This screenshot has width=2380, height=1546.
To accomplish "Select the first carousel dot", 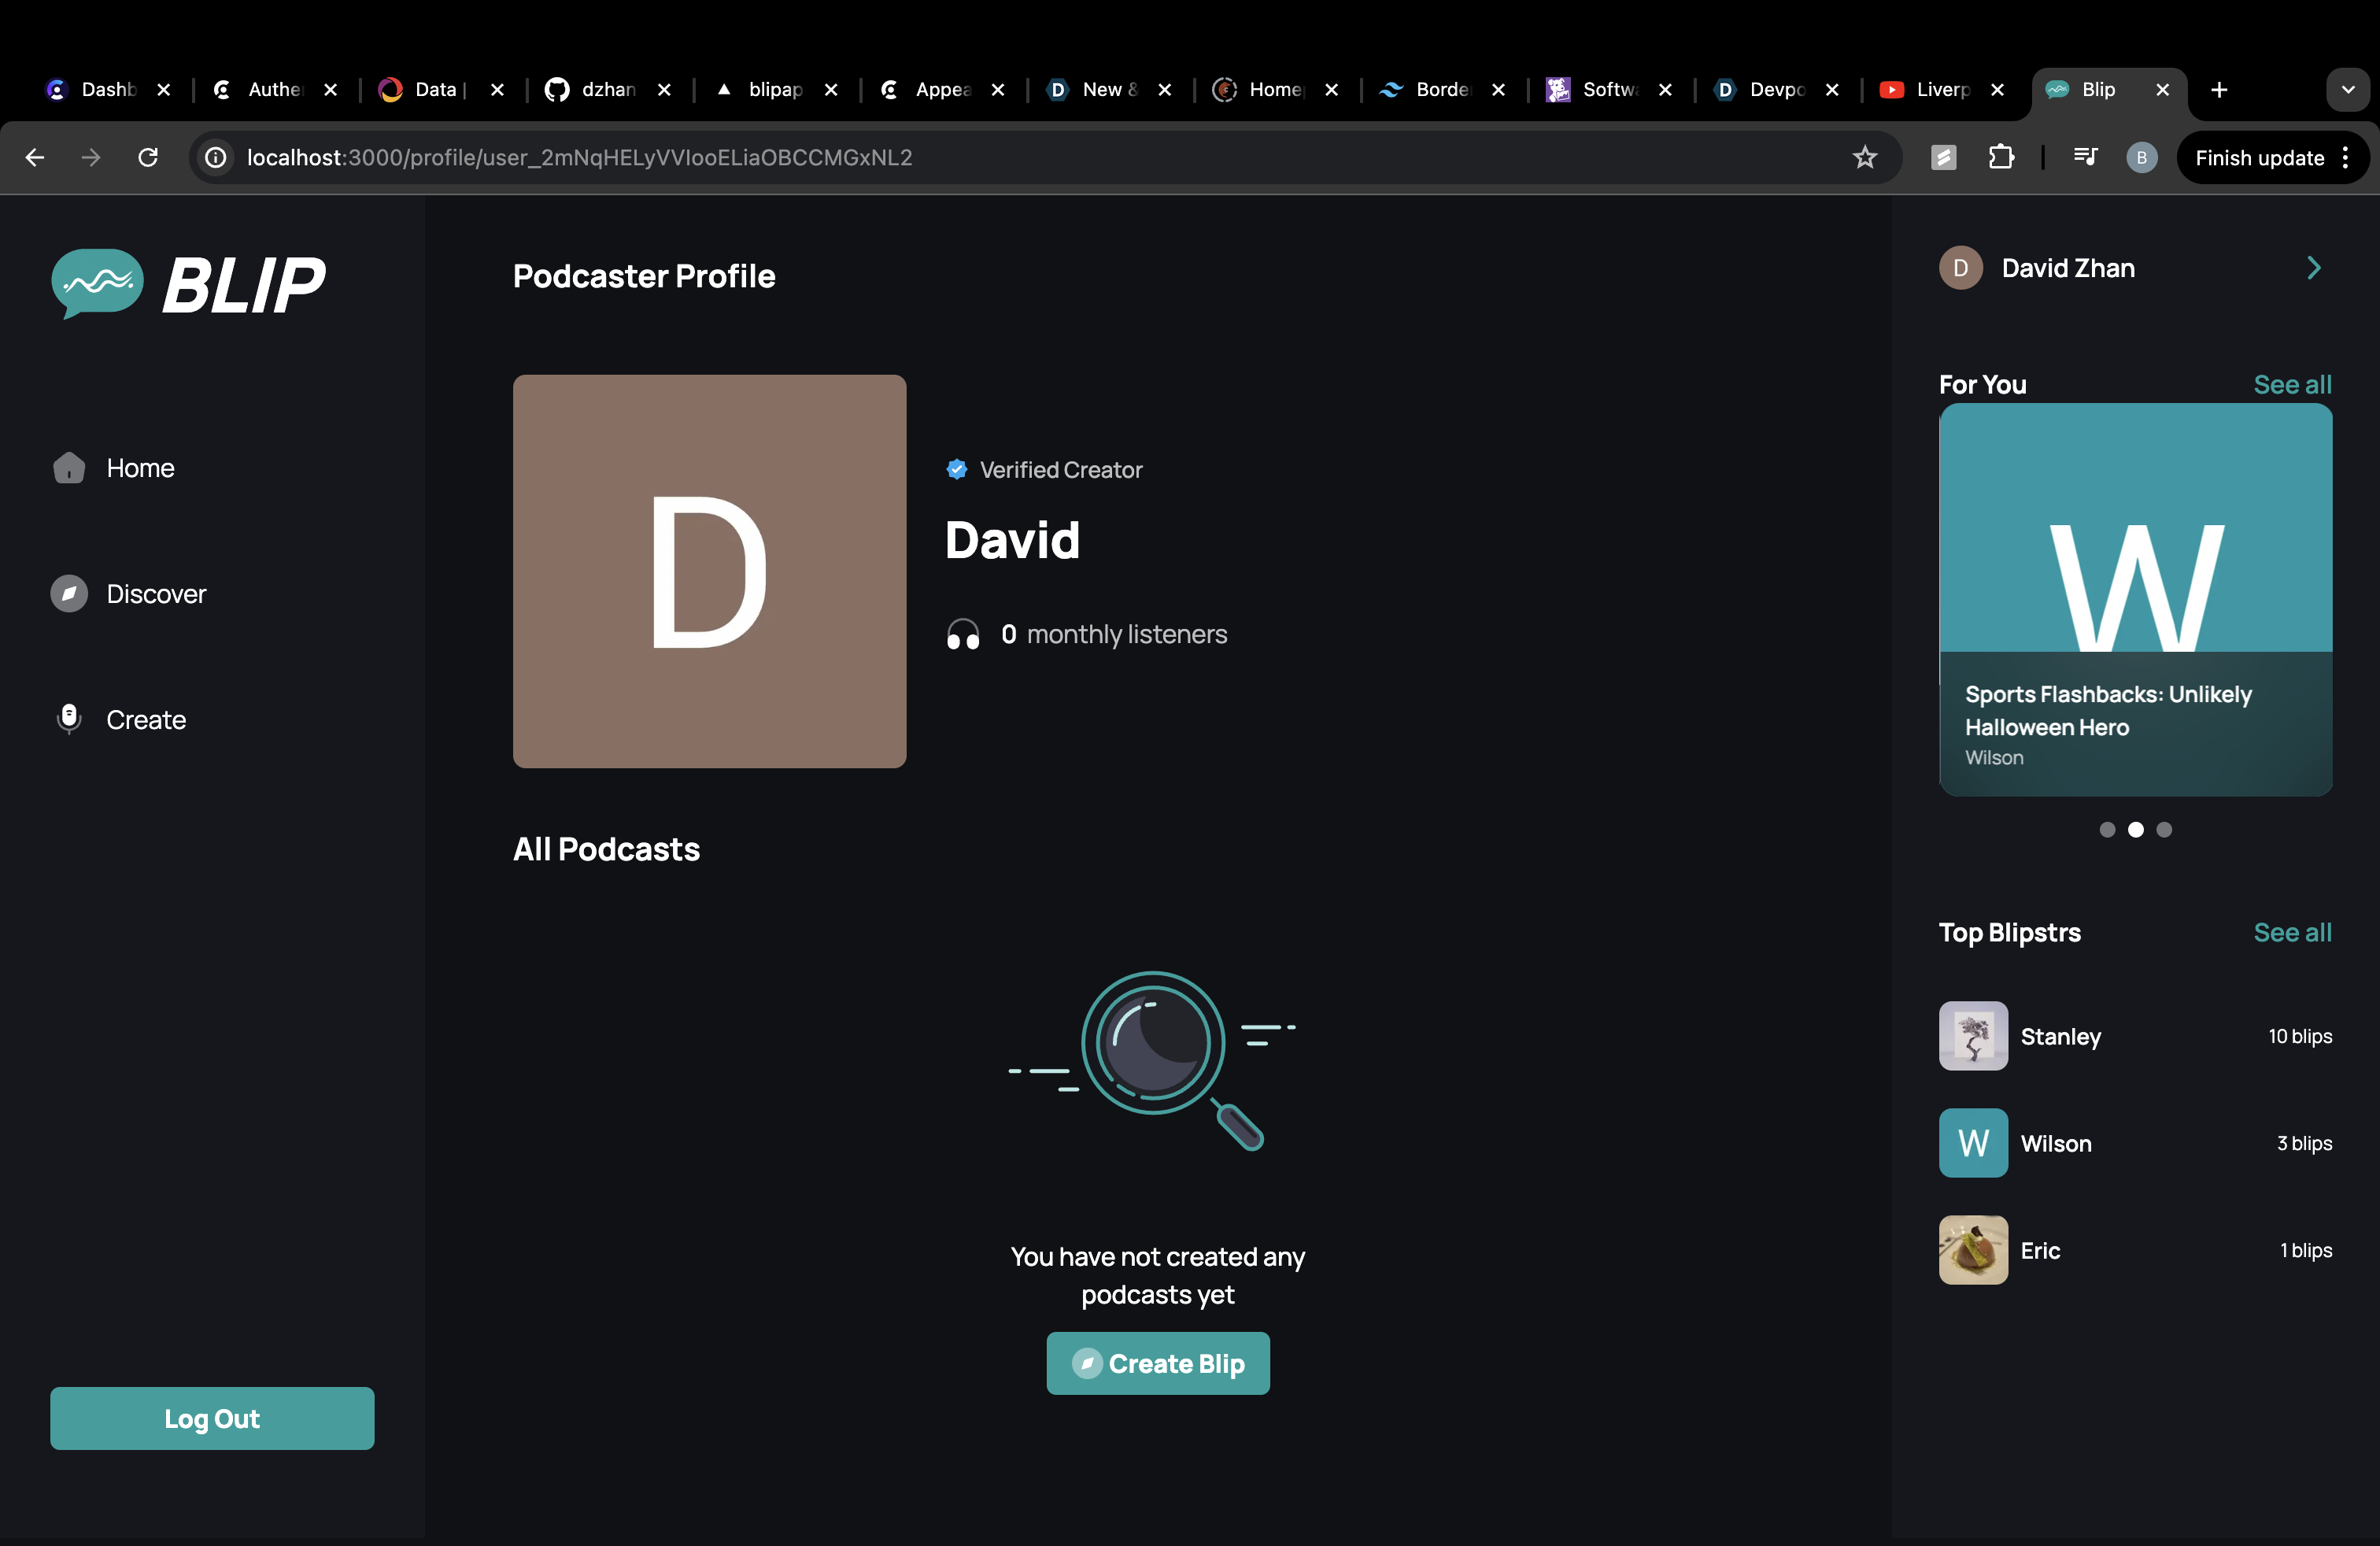I will (x=2107, y=830).
